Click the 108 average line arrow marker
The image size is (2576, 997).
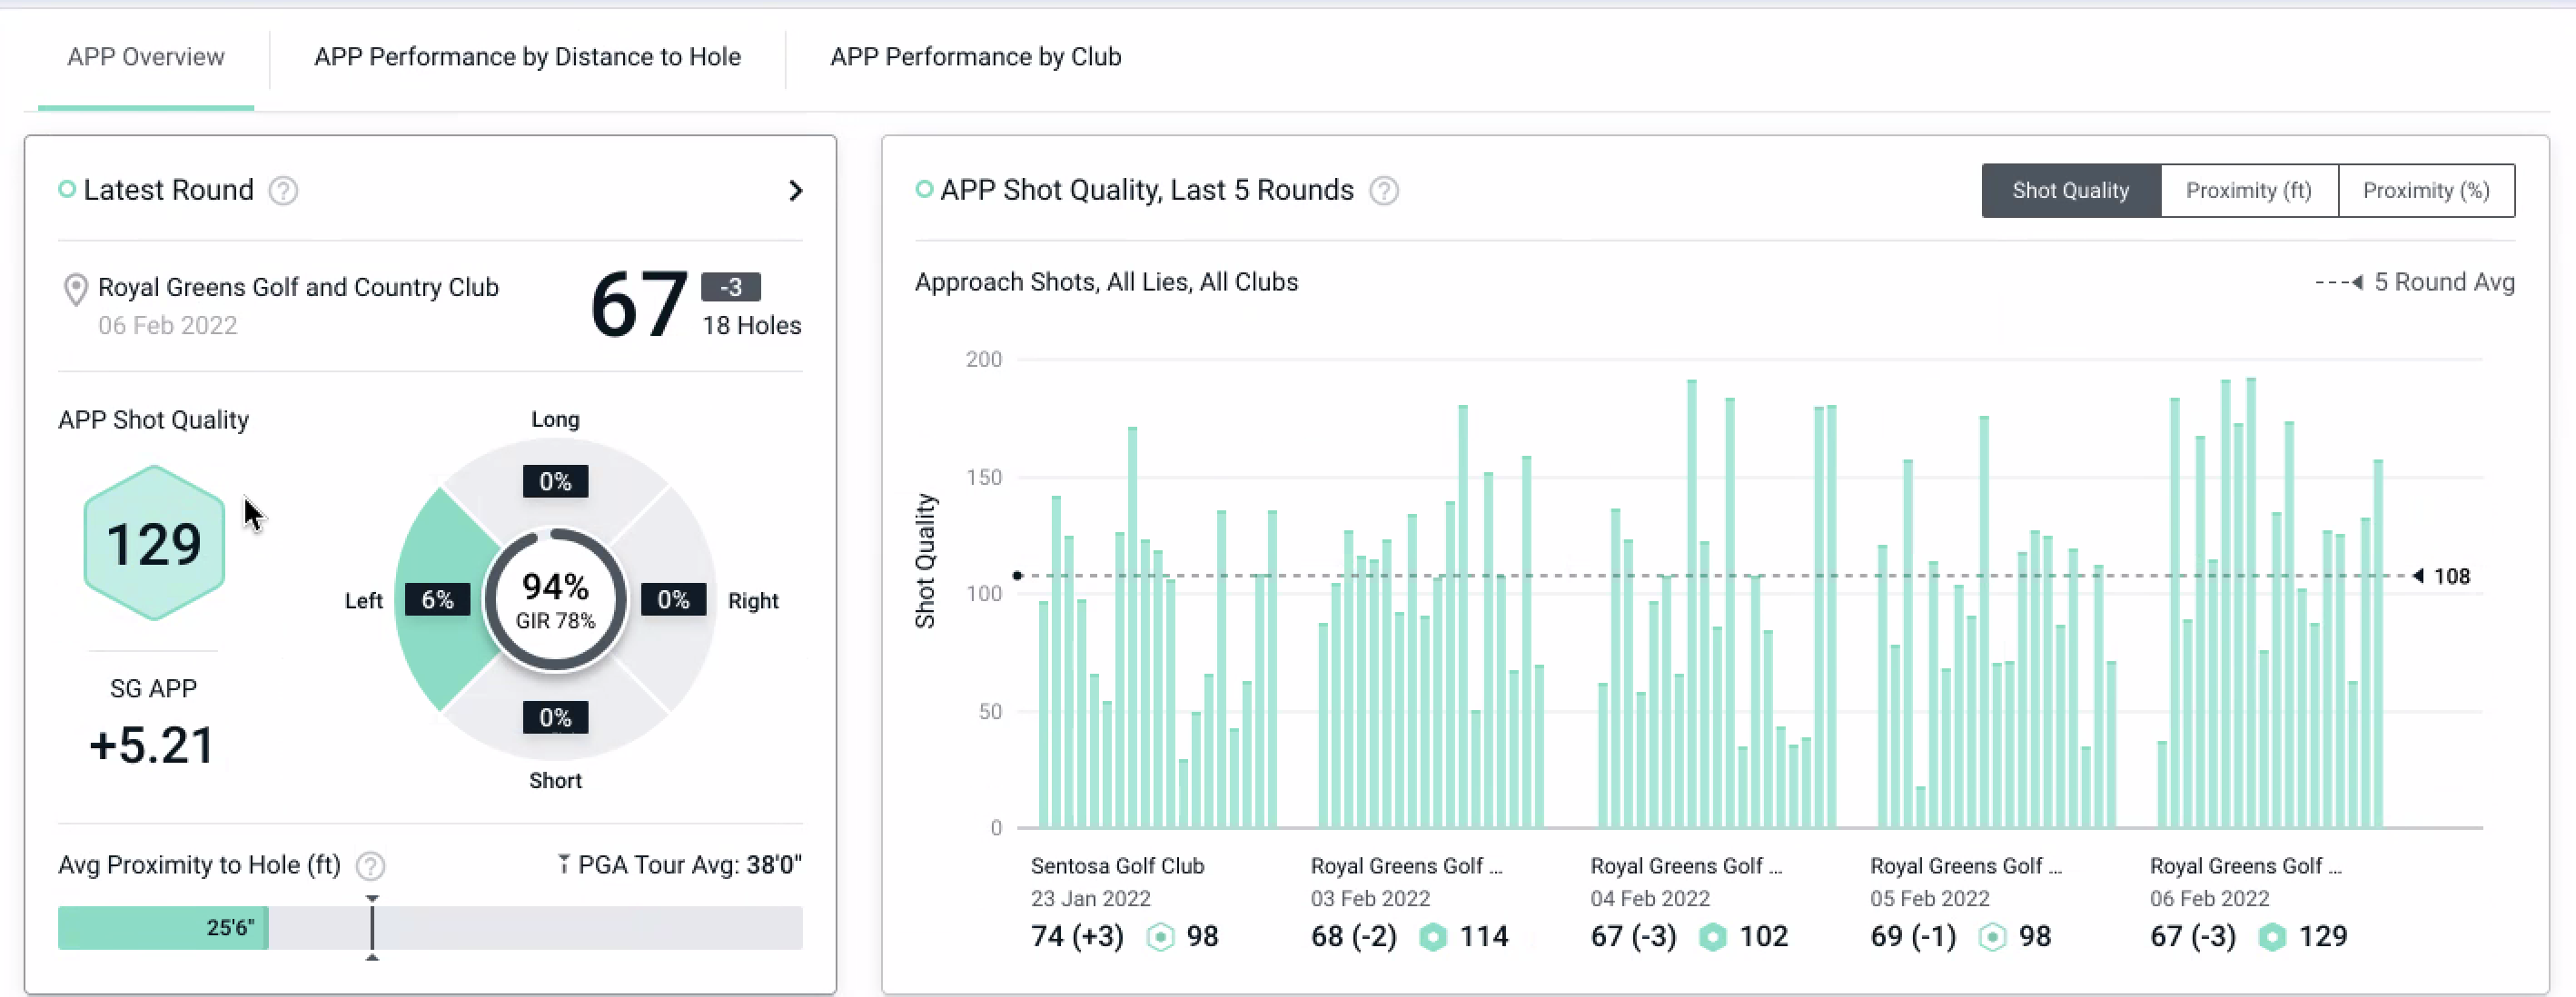tap(2418, 576)
